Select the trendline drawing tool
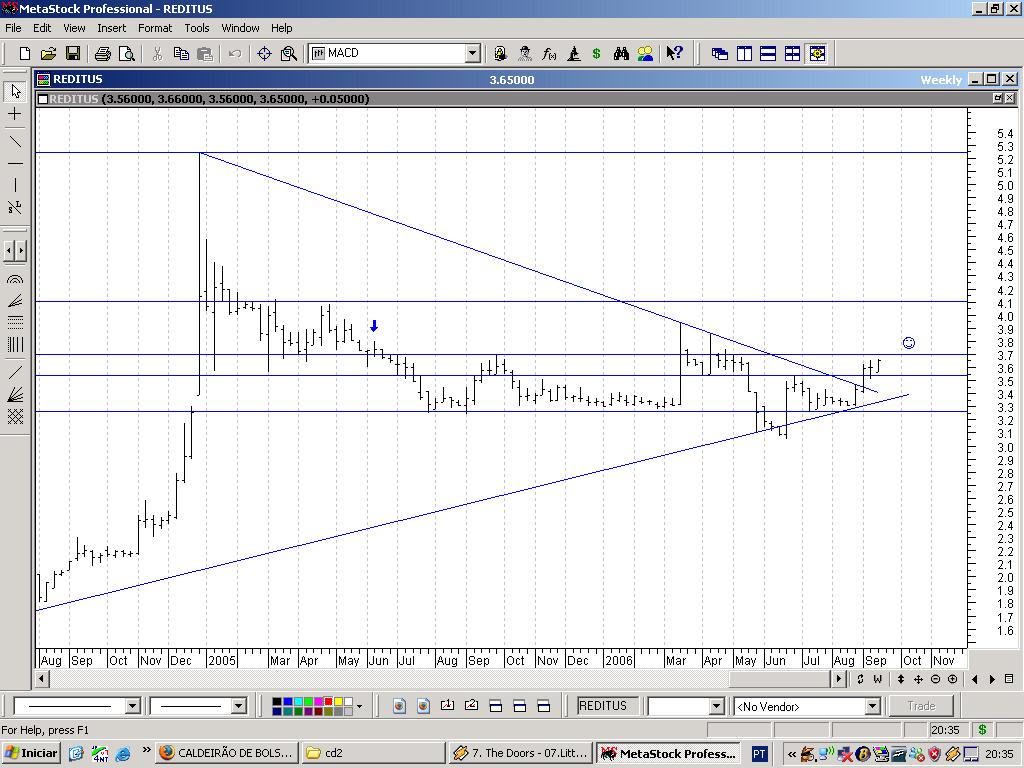The width and height of the screenshot is (1024, 768). tap(15, 142)
